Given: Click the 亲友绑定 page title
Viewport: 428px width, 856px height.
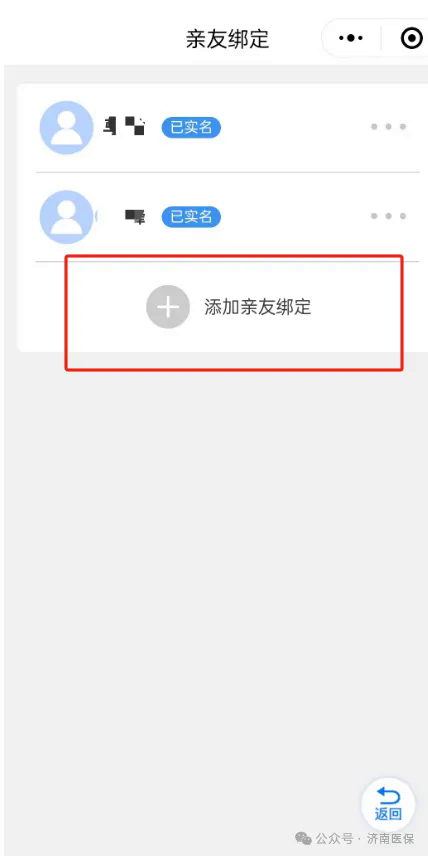Looking at the screenshot, I should [228, 39].
